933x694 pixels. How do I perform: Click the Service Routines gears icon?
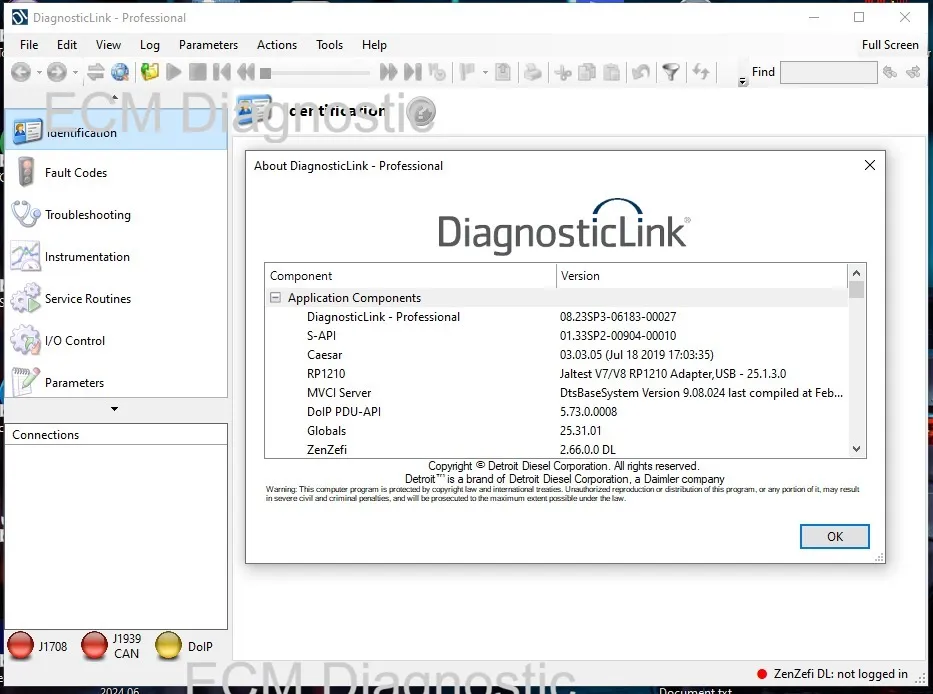click(x=26, y=299)
